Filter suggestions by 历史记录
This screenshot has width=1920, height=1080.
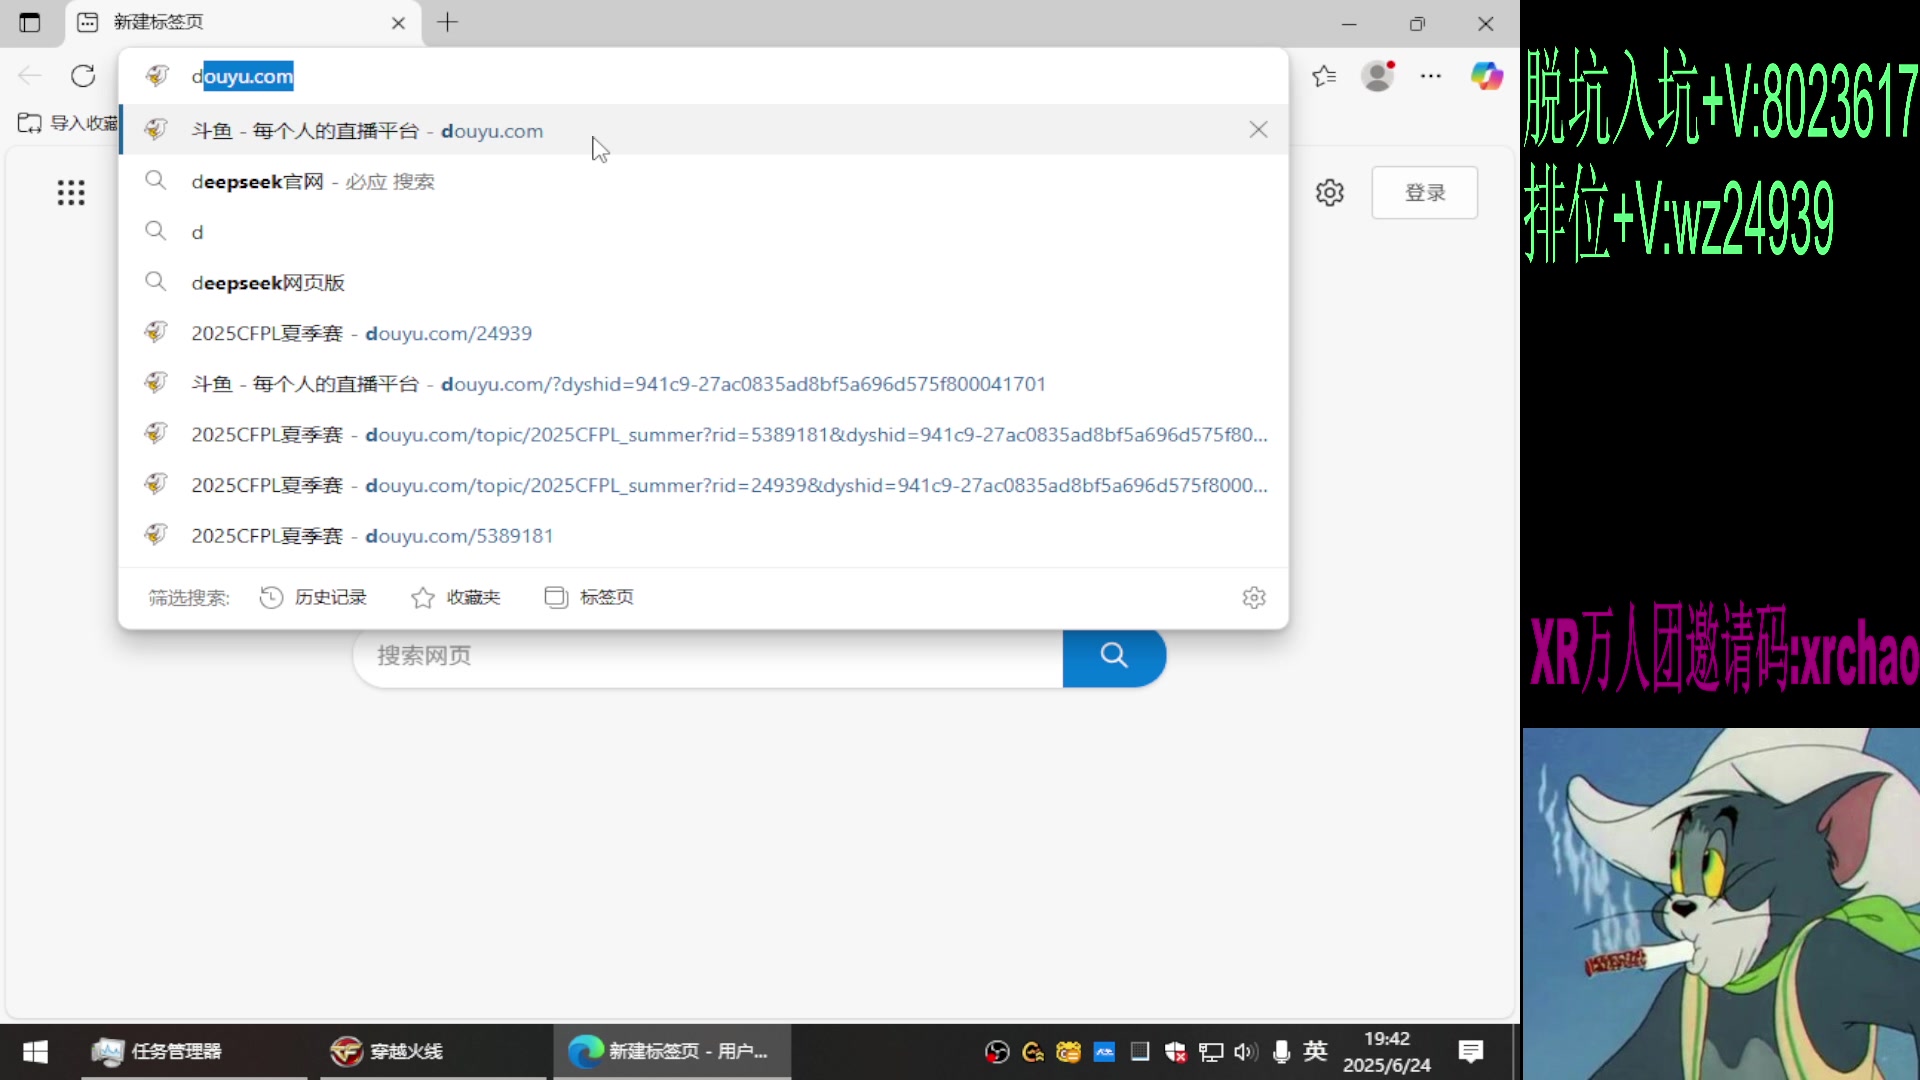click(313, 597)
